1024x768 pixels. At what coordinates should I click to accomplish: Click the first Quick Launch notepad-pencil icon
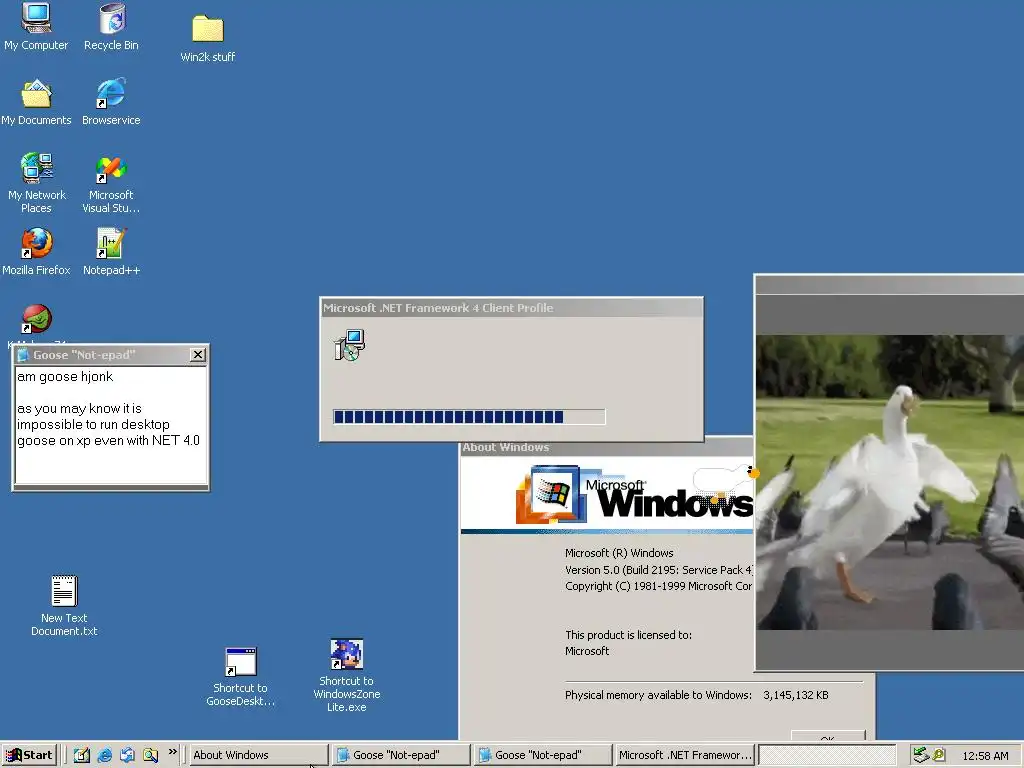82,755
